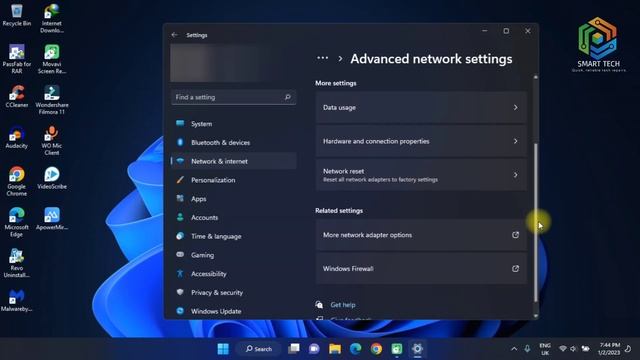
Task: Open Wondershare Filmora 11 desktop icon
Action: [52, 100]
